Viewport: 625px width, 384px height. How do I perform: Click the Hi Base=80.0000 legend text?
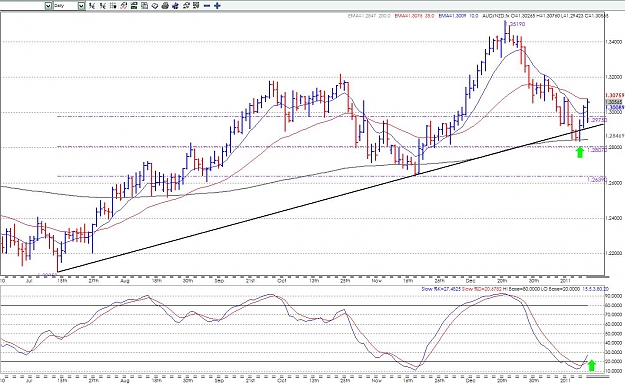tap(521, 289)
